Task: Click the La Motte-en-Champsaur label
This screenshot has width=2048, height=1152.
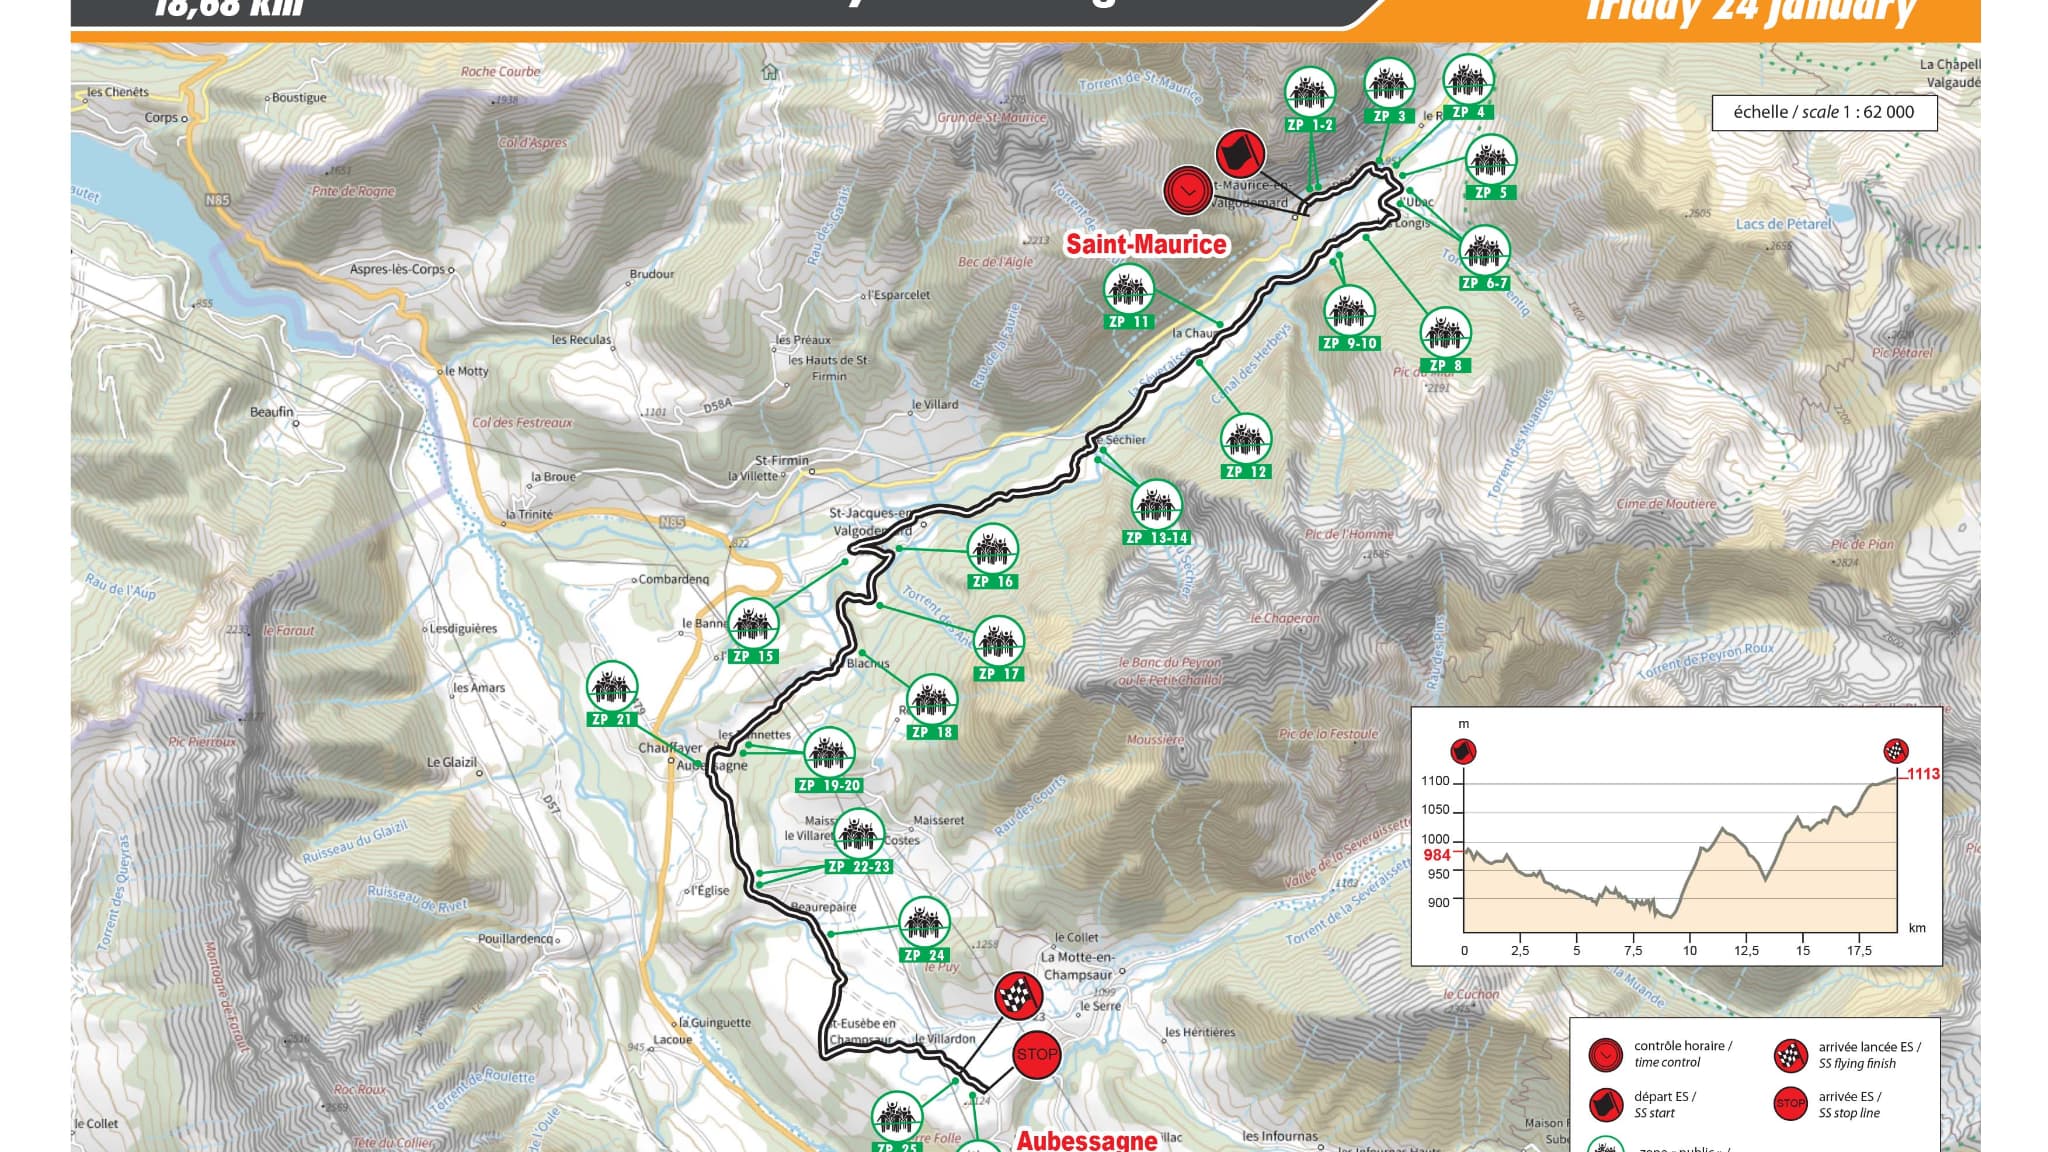Action: (1077, 965)
